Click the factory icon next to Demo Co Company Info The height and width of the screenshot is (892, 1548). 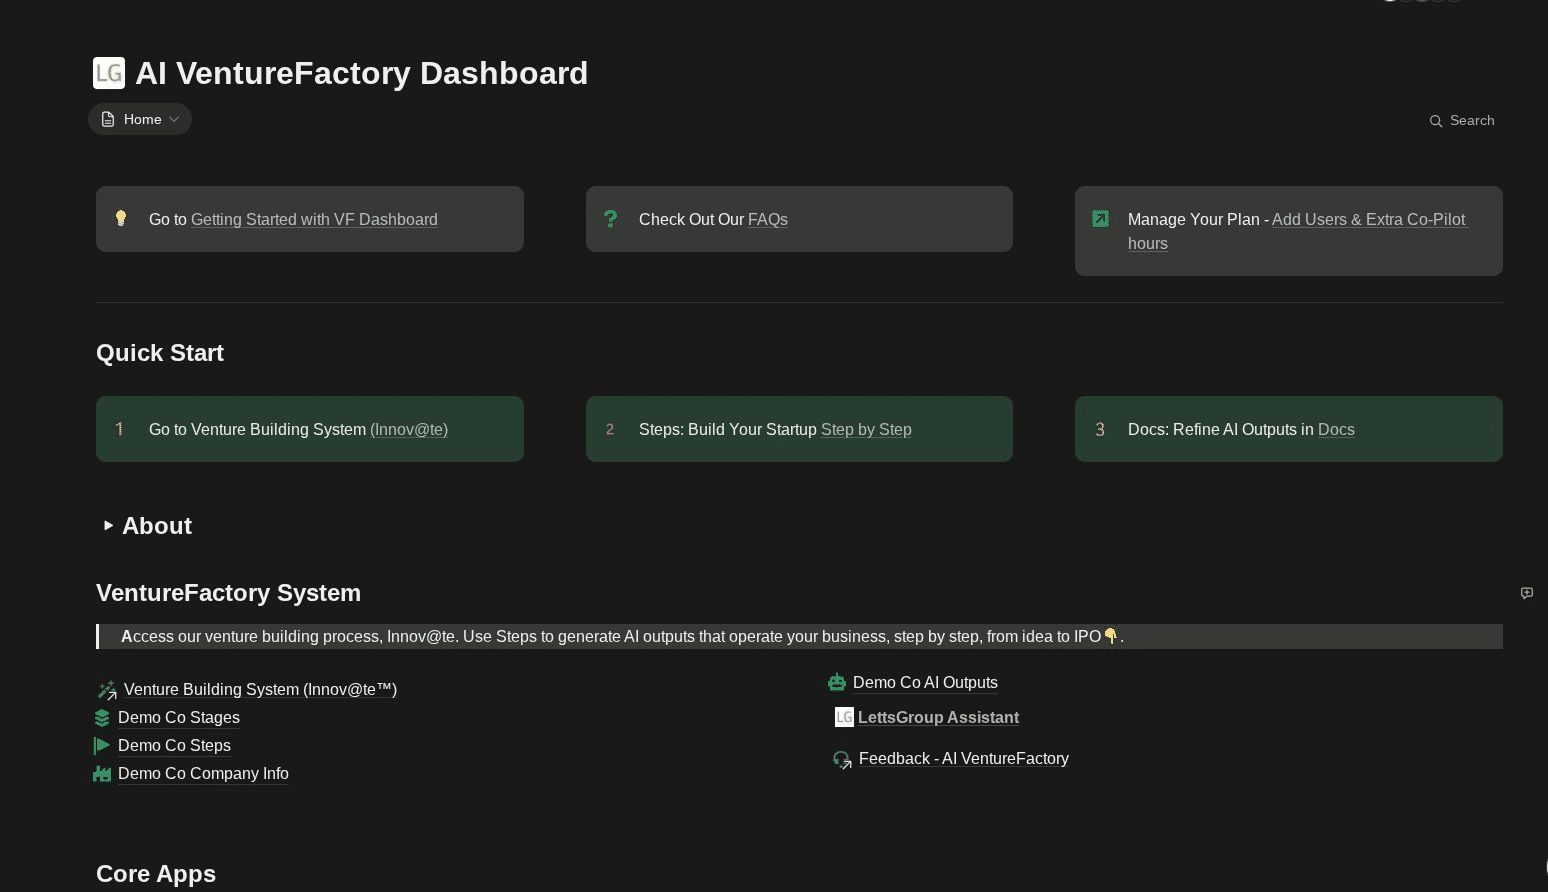pos(103,773)
